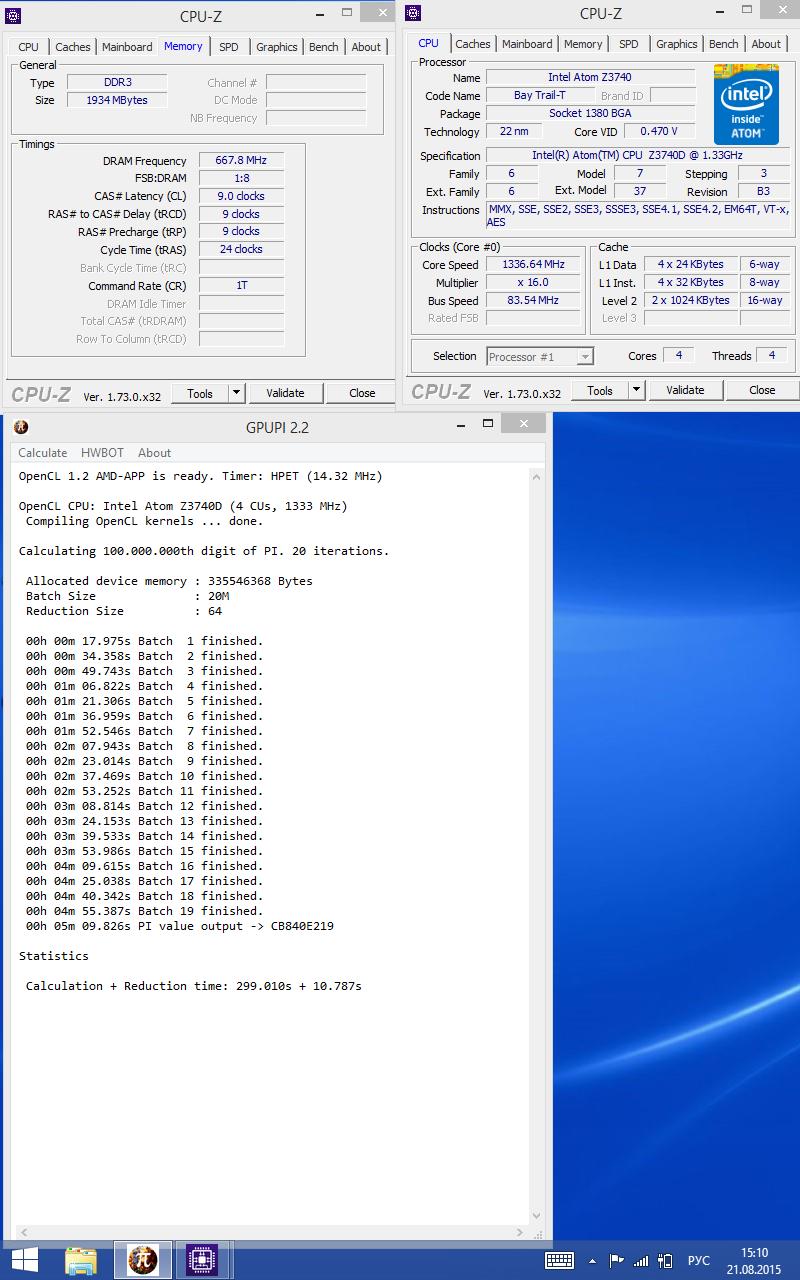The width and height of the screenshot is (800, 1280).
Task: Click the Intel Atom logo image
Action: (x=746, y=105)
